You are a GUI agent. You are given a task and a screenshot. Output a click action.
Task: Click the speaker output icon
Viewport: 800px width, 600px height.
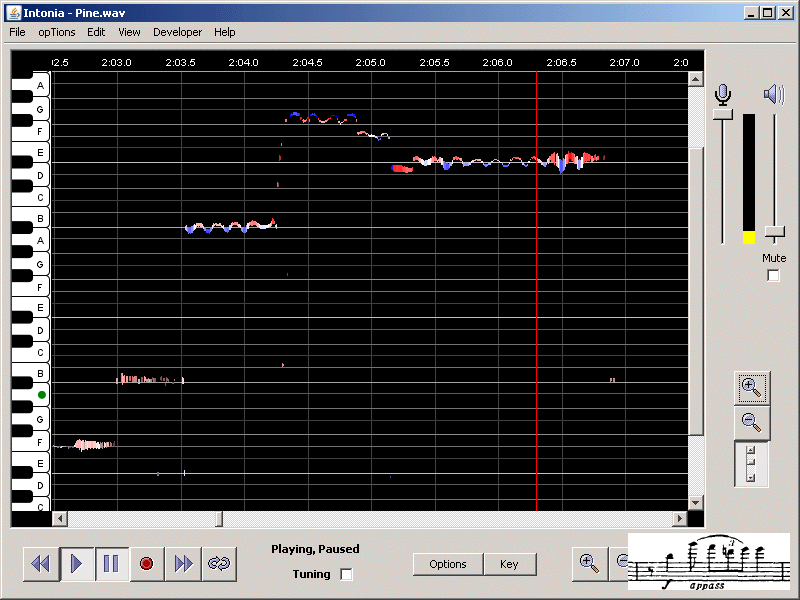(773, 94)
